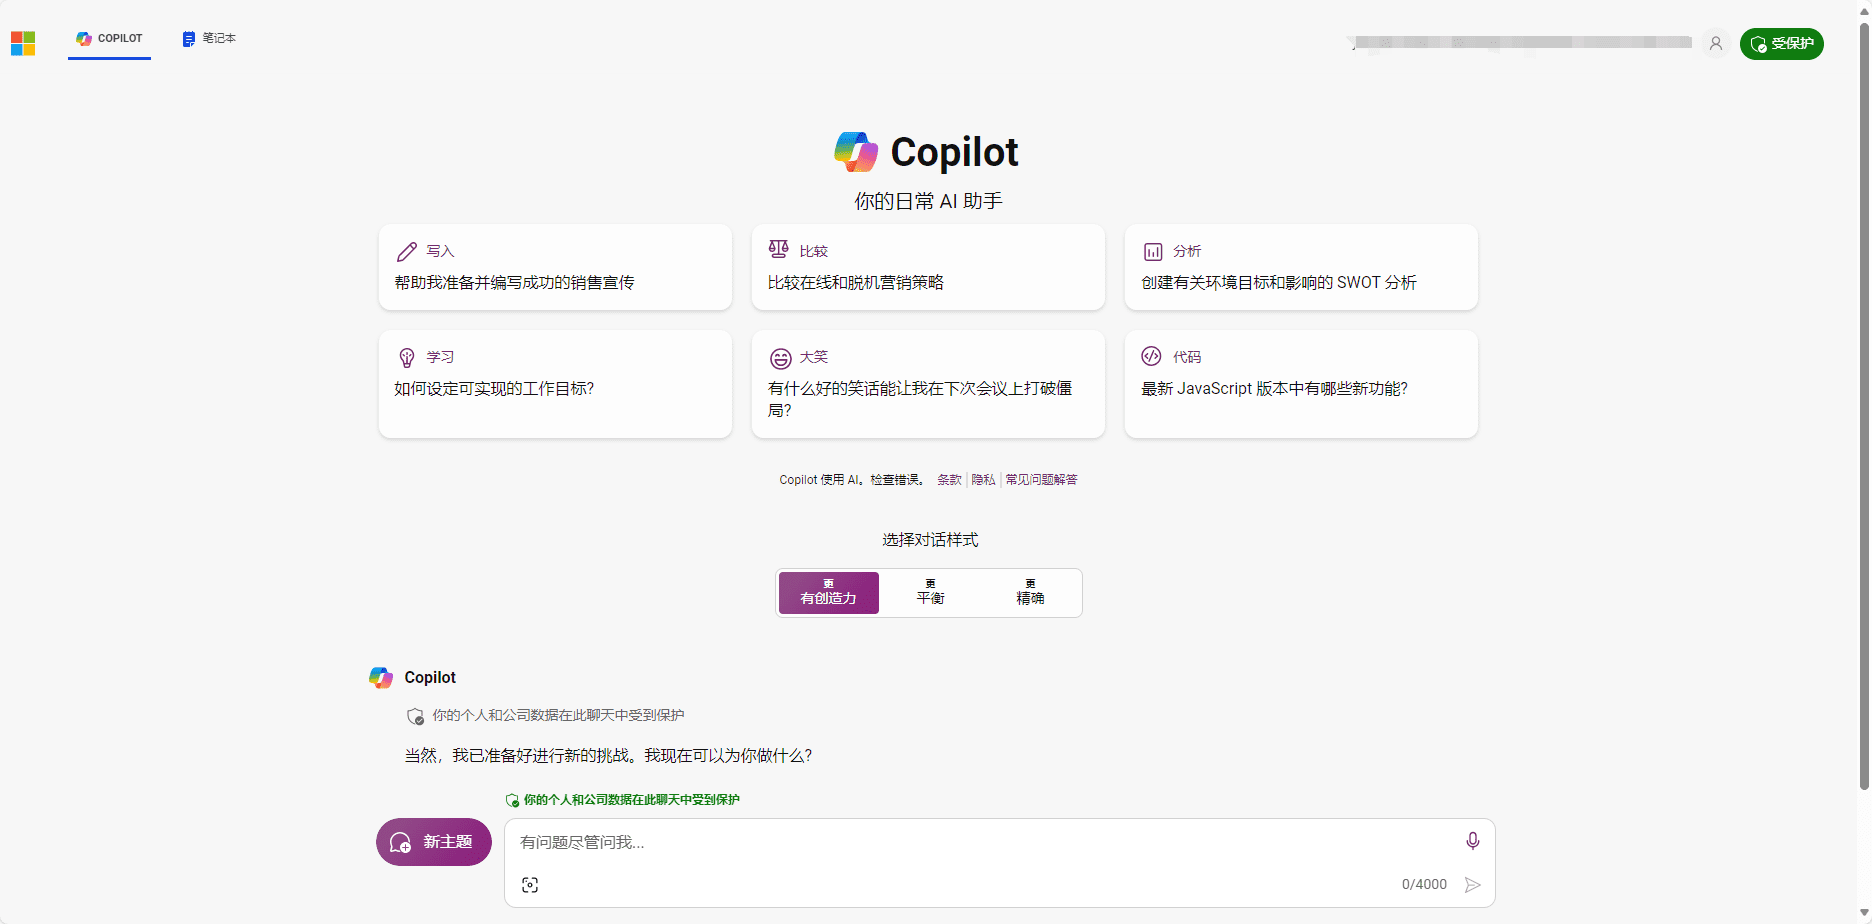Click the 选择对话样式 heading text
The image size is (1872, 924).
coord(930,540)
